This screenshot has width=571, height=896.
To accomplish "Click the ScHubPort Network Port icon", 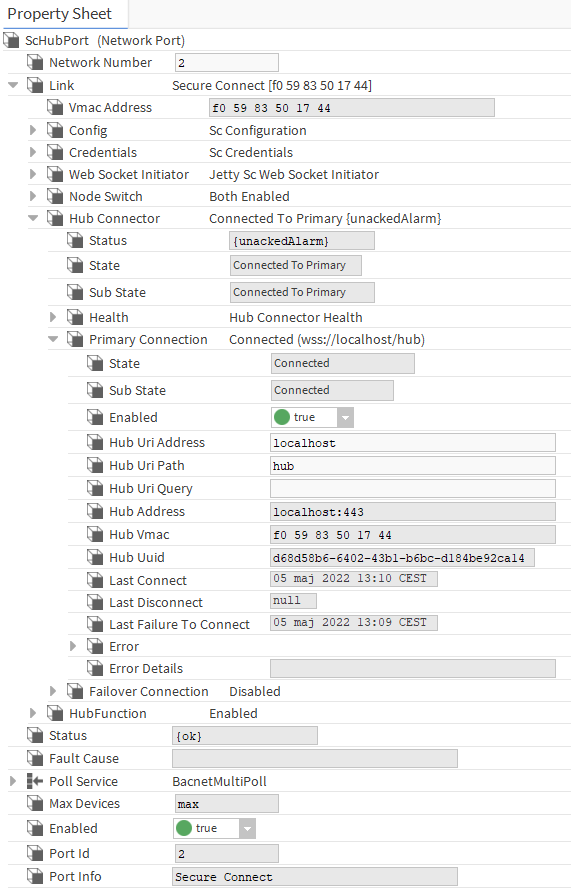I will click(11, 40).
